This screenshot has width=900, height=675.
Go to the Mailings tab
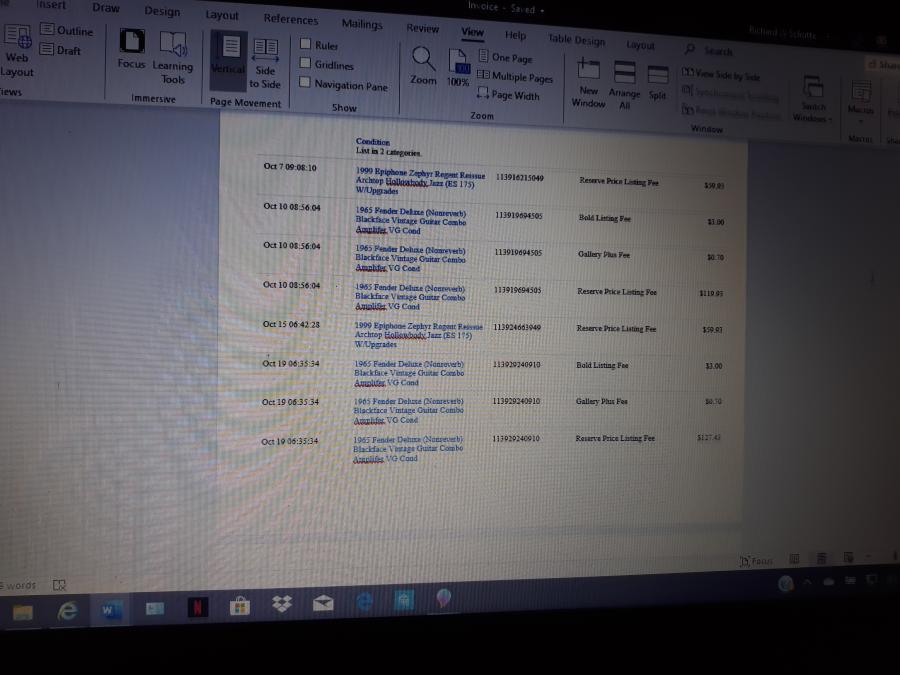tap(362, 24)
